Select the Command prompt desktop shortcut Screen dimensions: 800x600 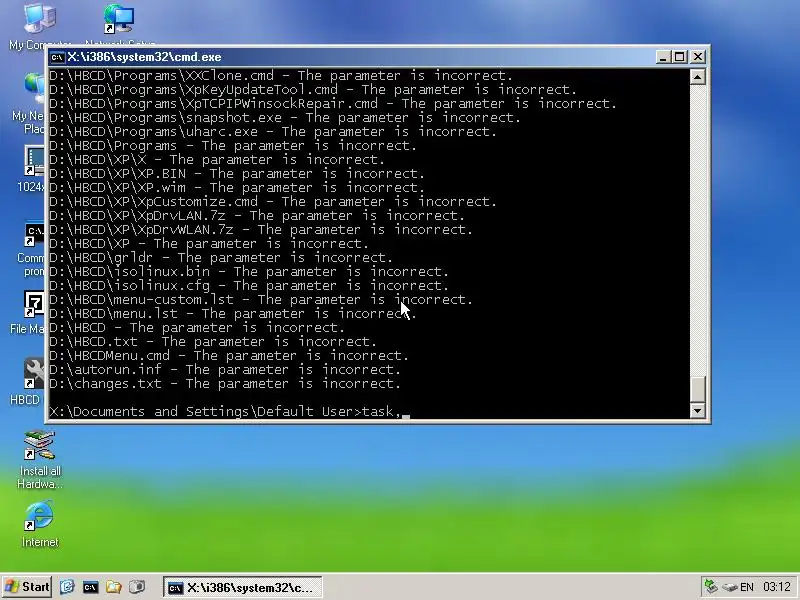32,249
